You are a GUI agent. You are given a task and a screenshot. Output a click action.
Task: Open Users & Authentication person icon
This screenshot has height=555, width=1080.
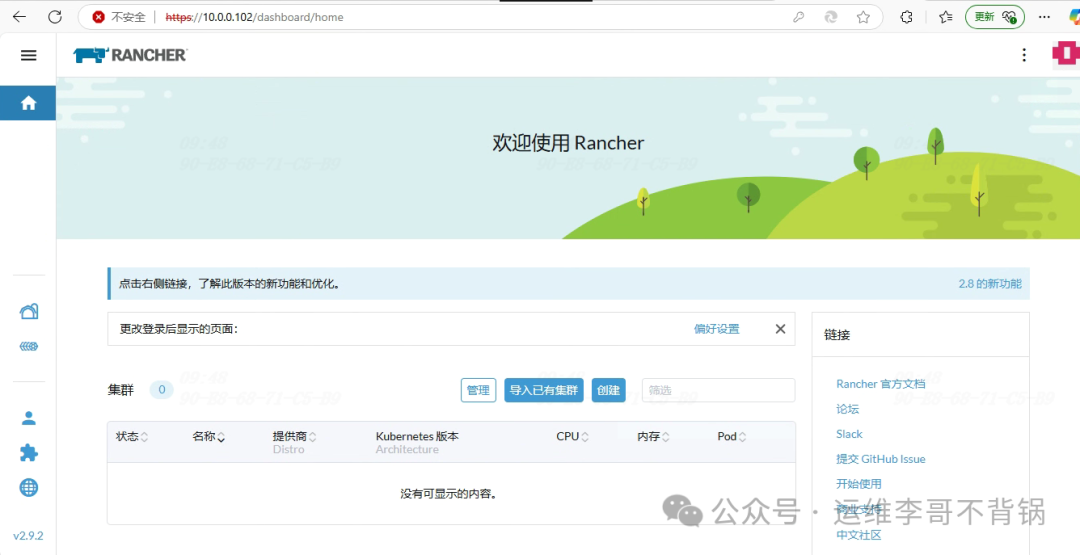tap(28, 418)
